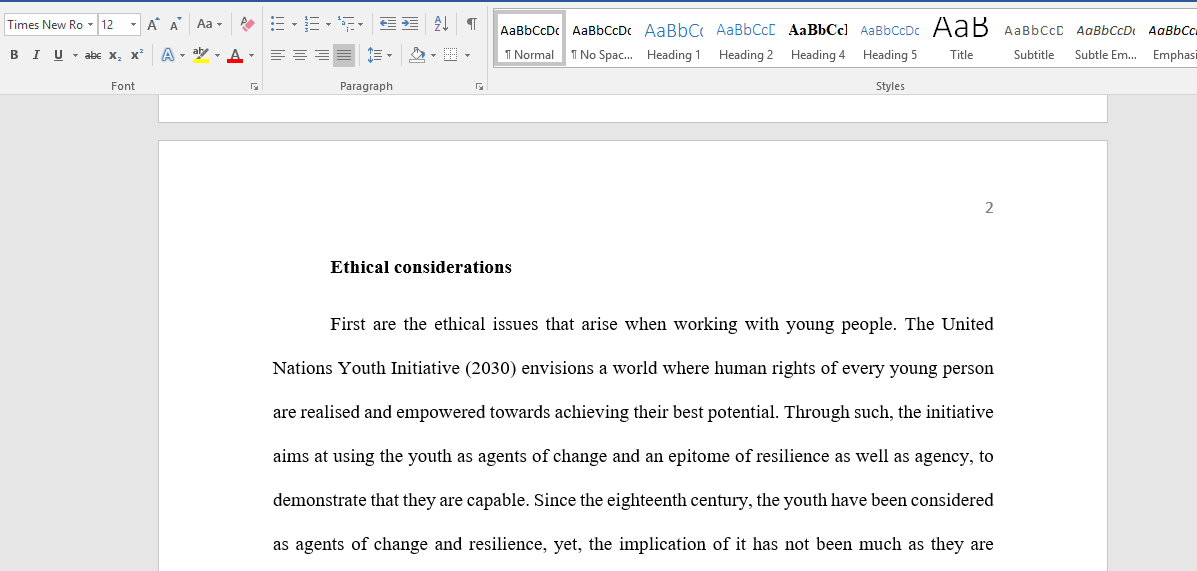This screenshot has width=1197, height=571.
Task: Click the Ethical considerations heading
Action: [x=421, y=267]
